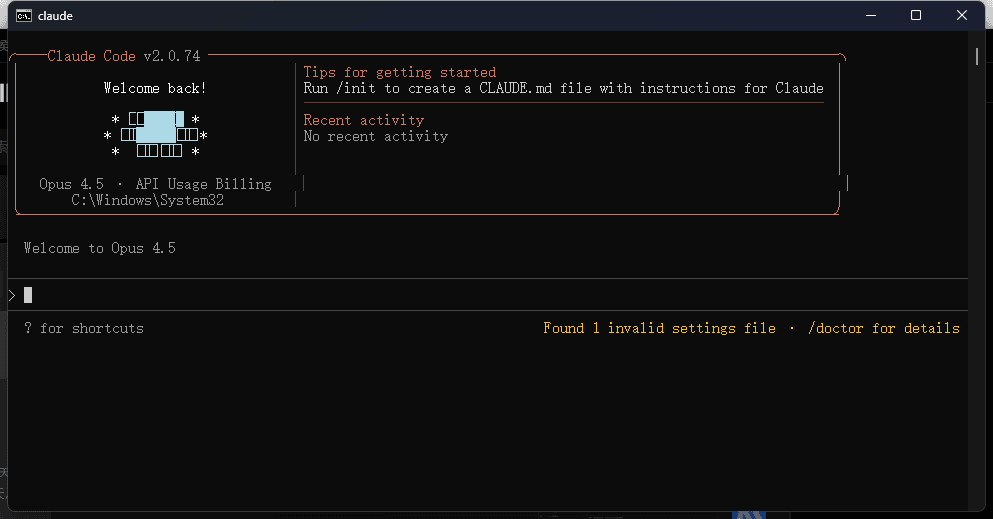Click the "Welcome back!" greeting

click(155, 88)
